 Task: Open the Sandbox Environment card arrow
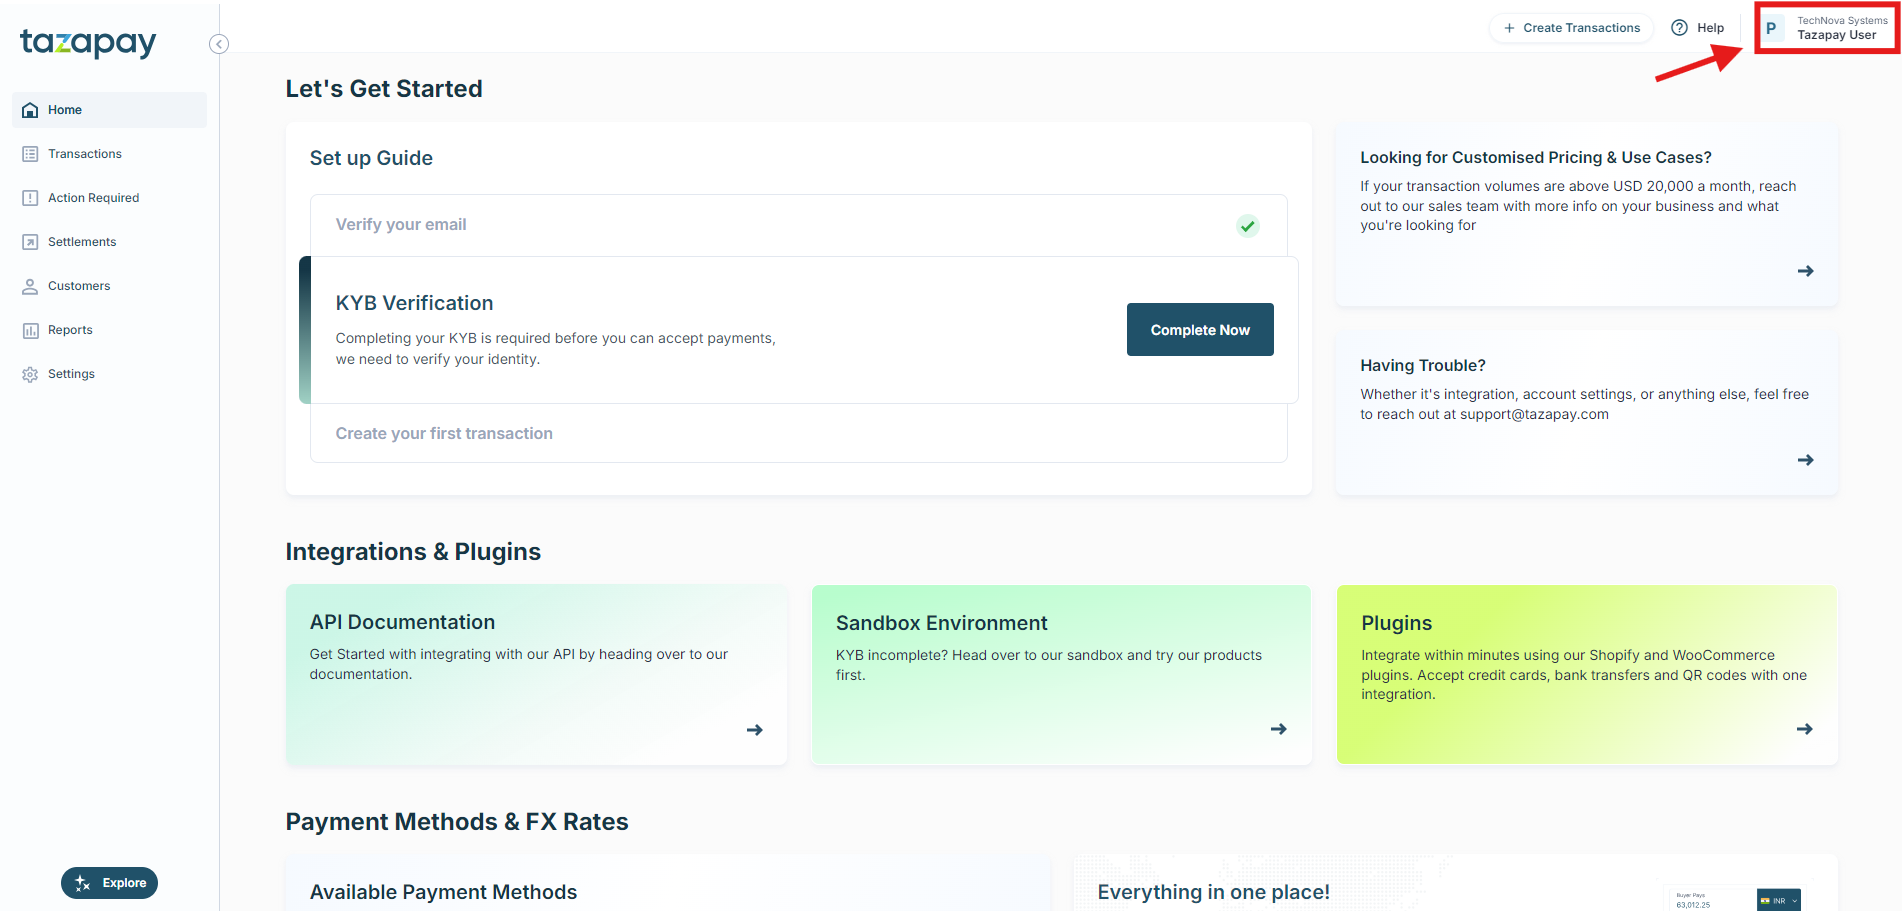(1278, 729)
